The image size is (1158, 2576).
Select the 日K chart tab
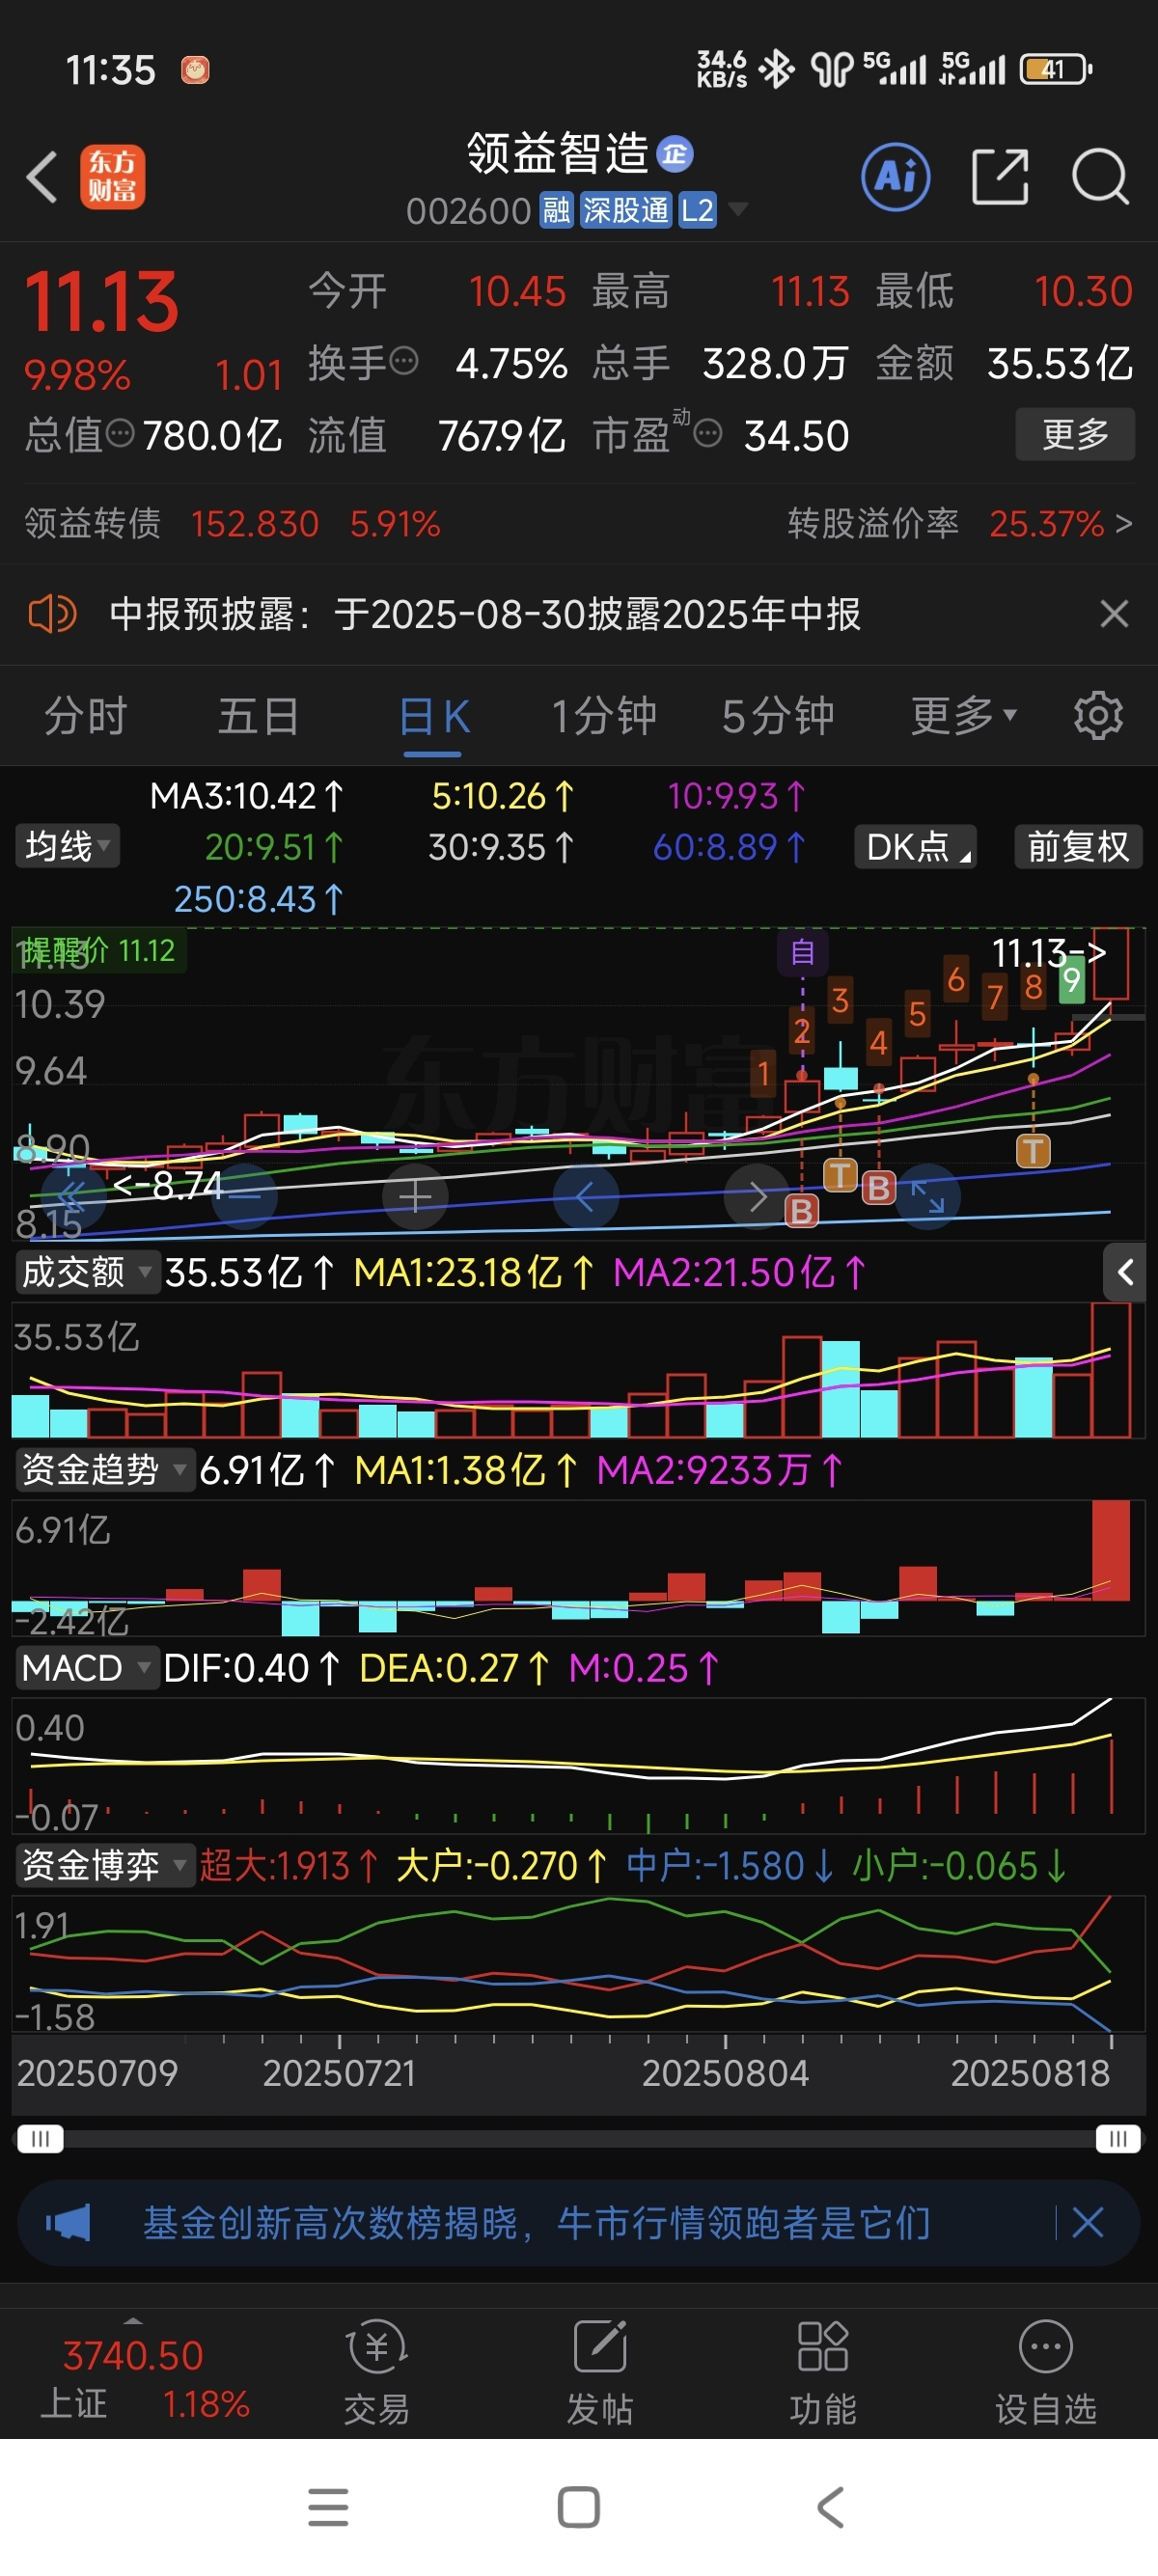coord(433,717)
